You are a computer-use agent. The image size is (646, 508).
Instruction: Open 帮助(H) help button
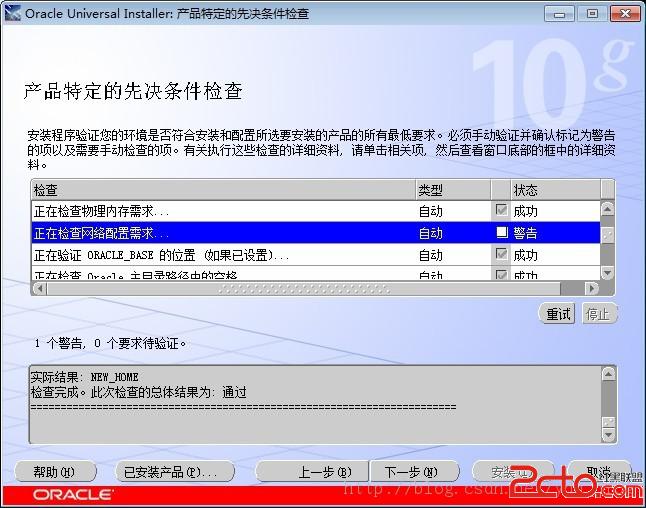point(55,472)
